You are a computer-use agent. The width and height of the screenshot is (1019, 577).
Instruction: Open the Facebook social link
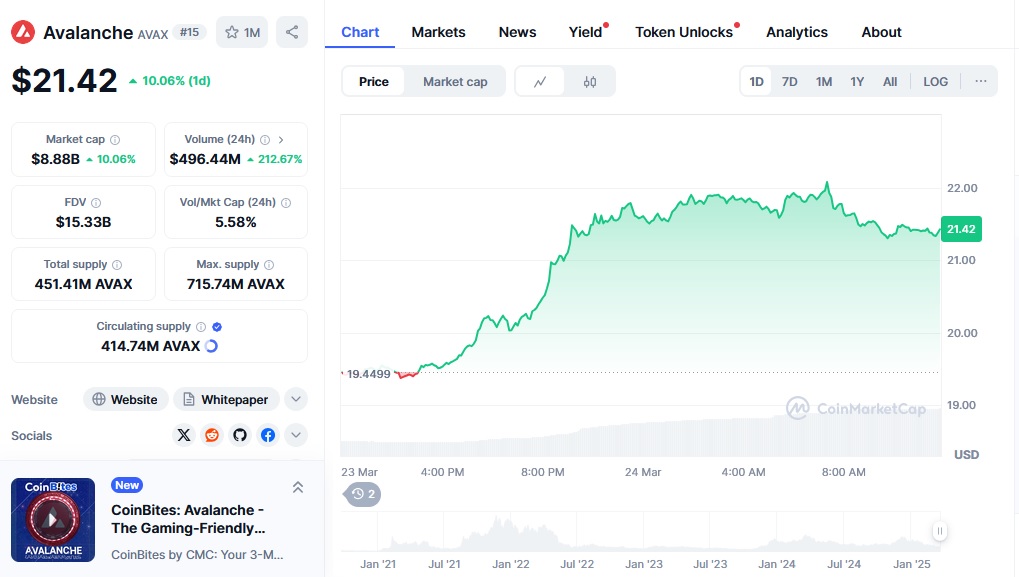pyautogui.click(x=268, y=435)
